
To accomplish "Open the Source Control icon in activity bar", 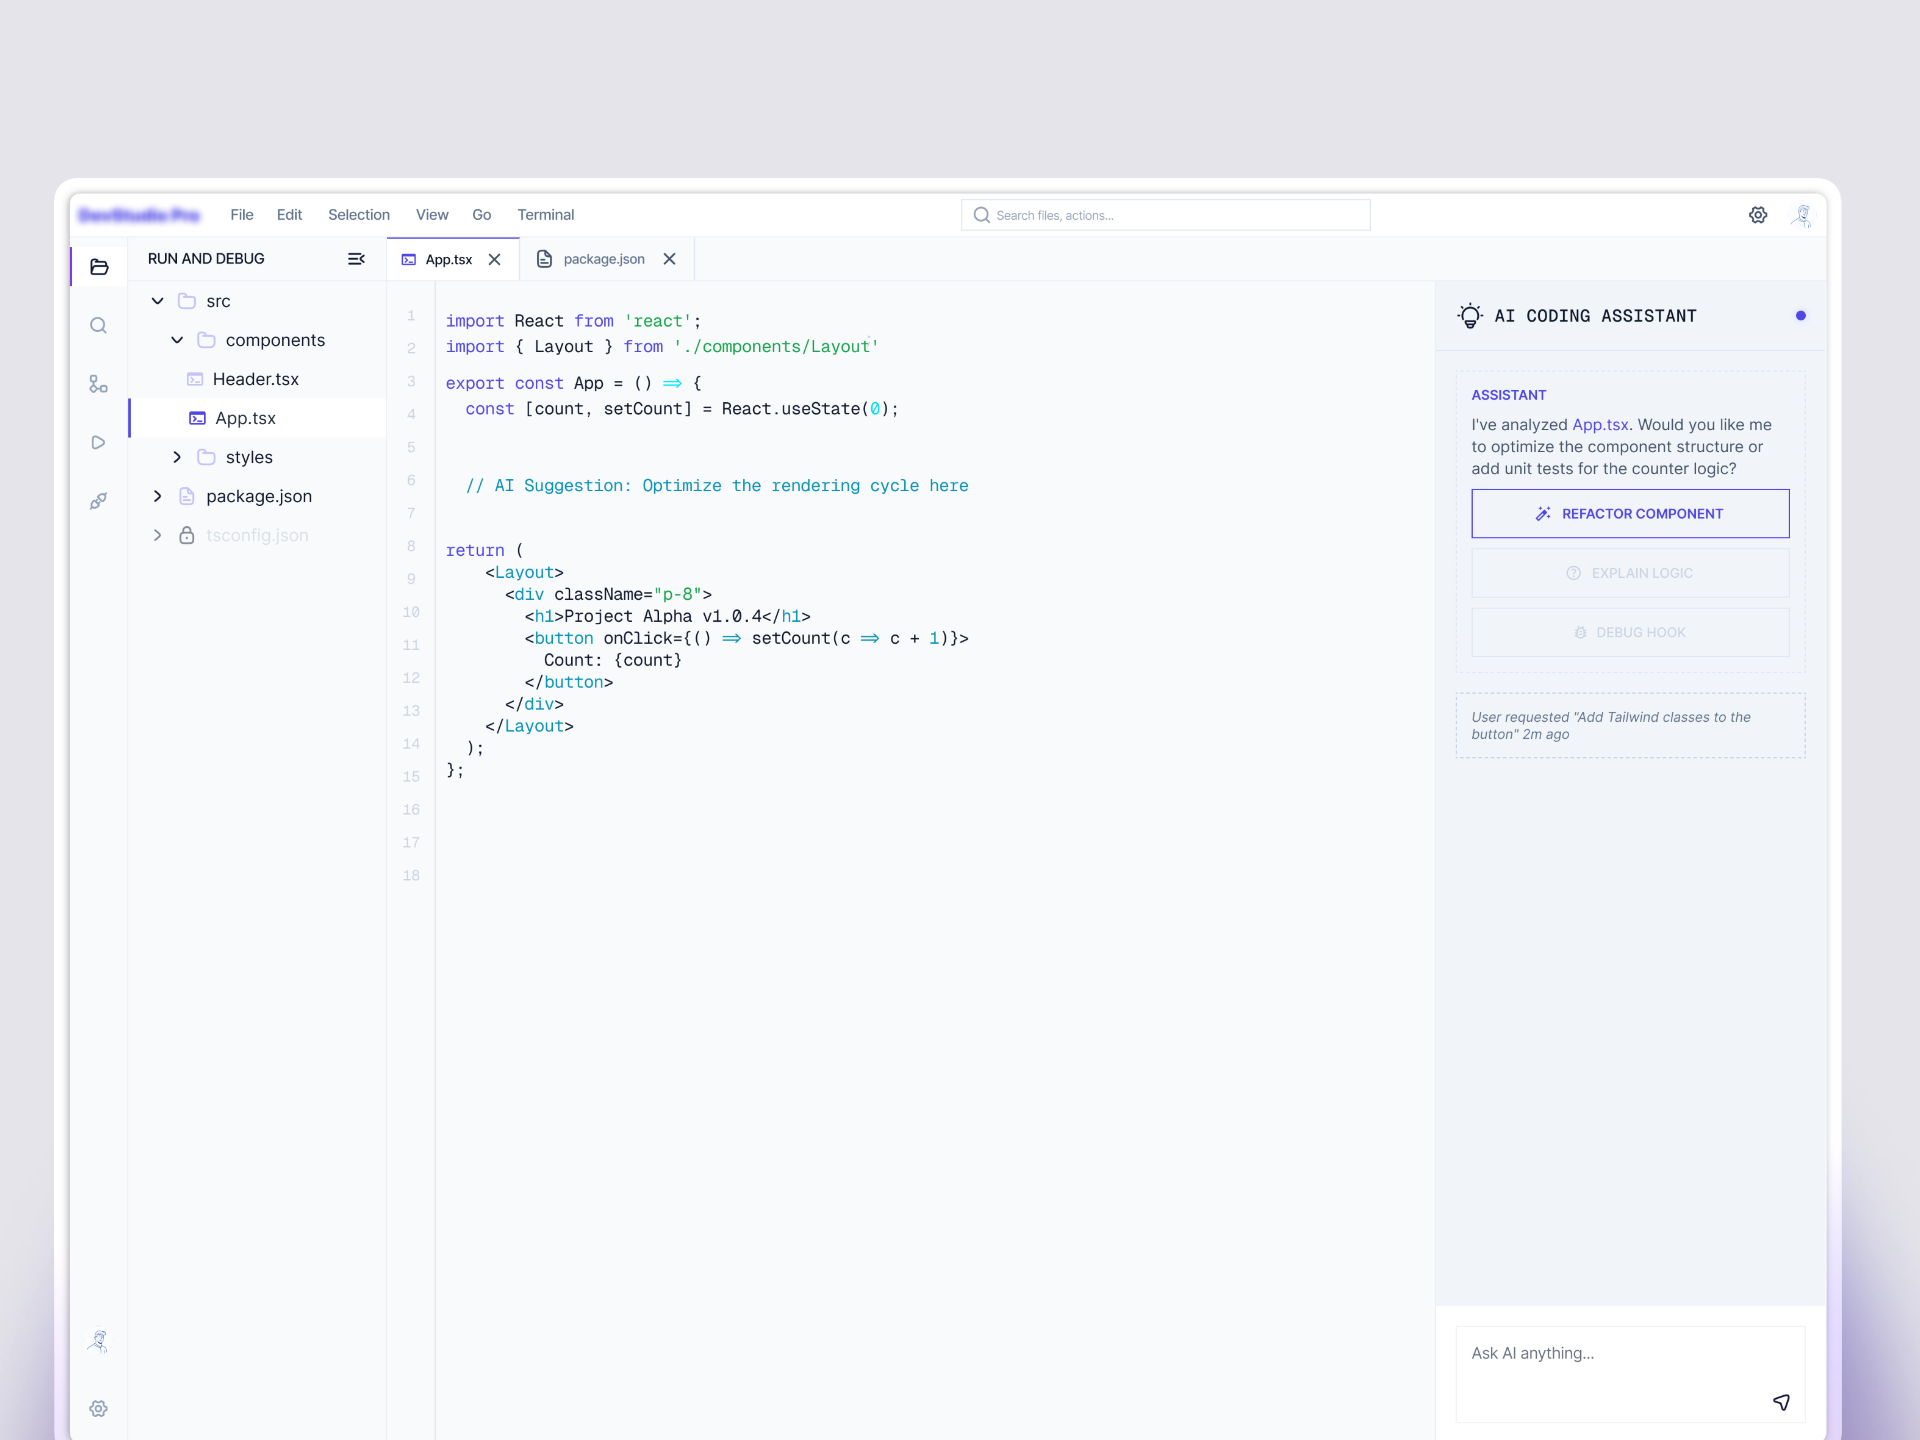I will (x=98, y=384).
